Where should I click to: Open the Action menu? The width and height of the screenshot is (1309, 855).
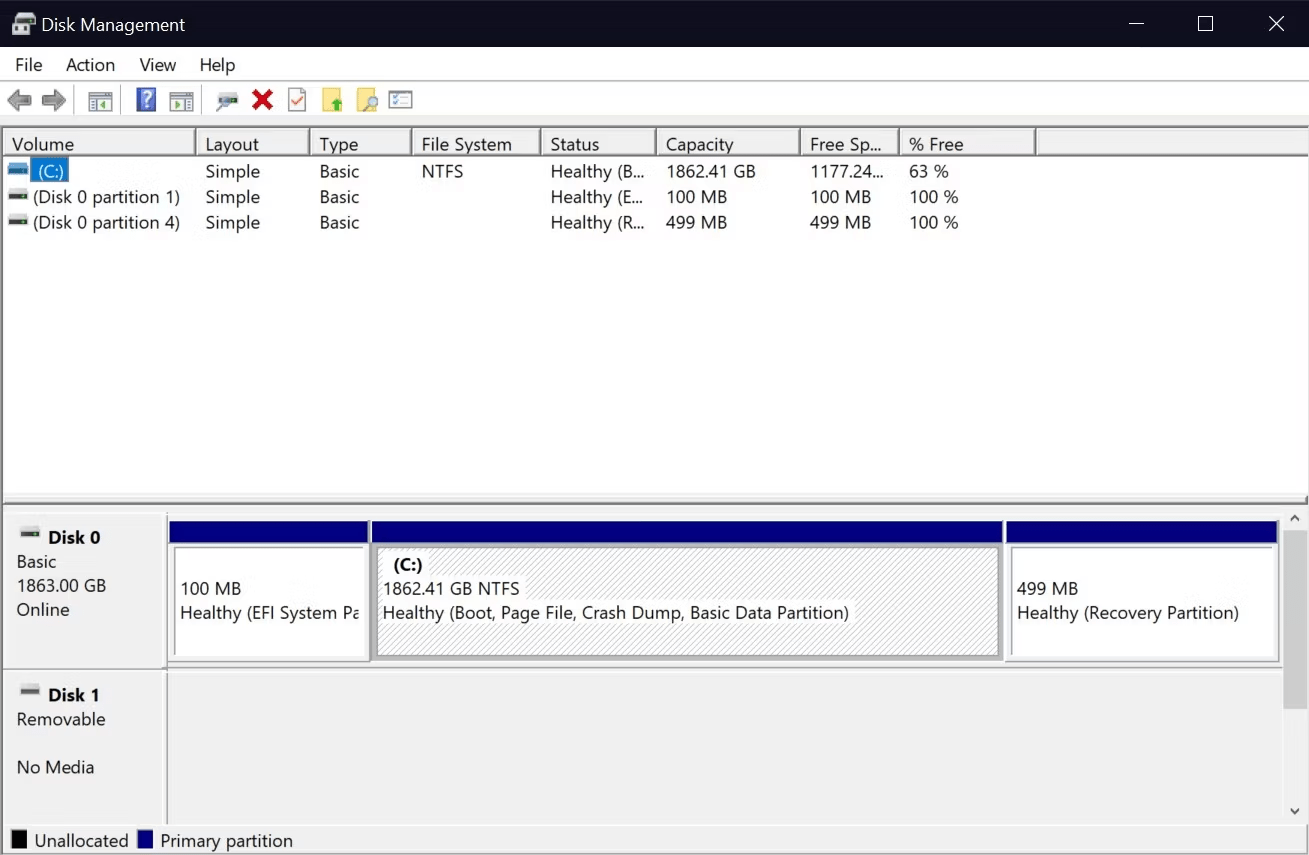(x=90, y=64)
